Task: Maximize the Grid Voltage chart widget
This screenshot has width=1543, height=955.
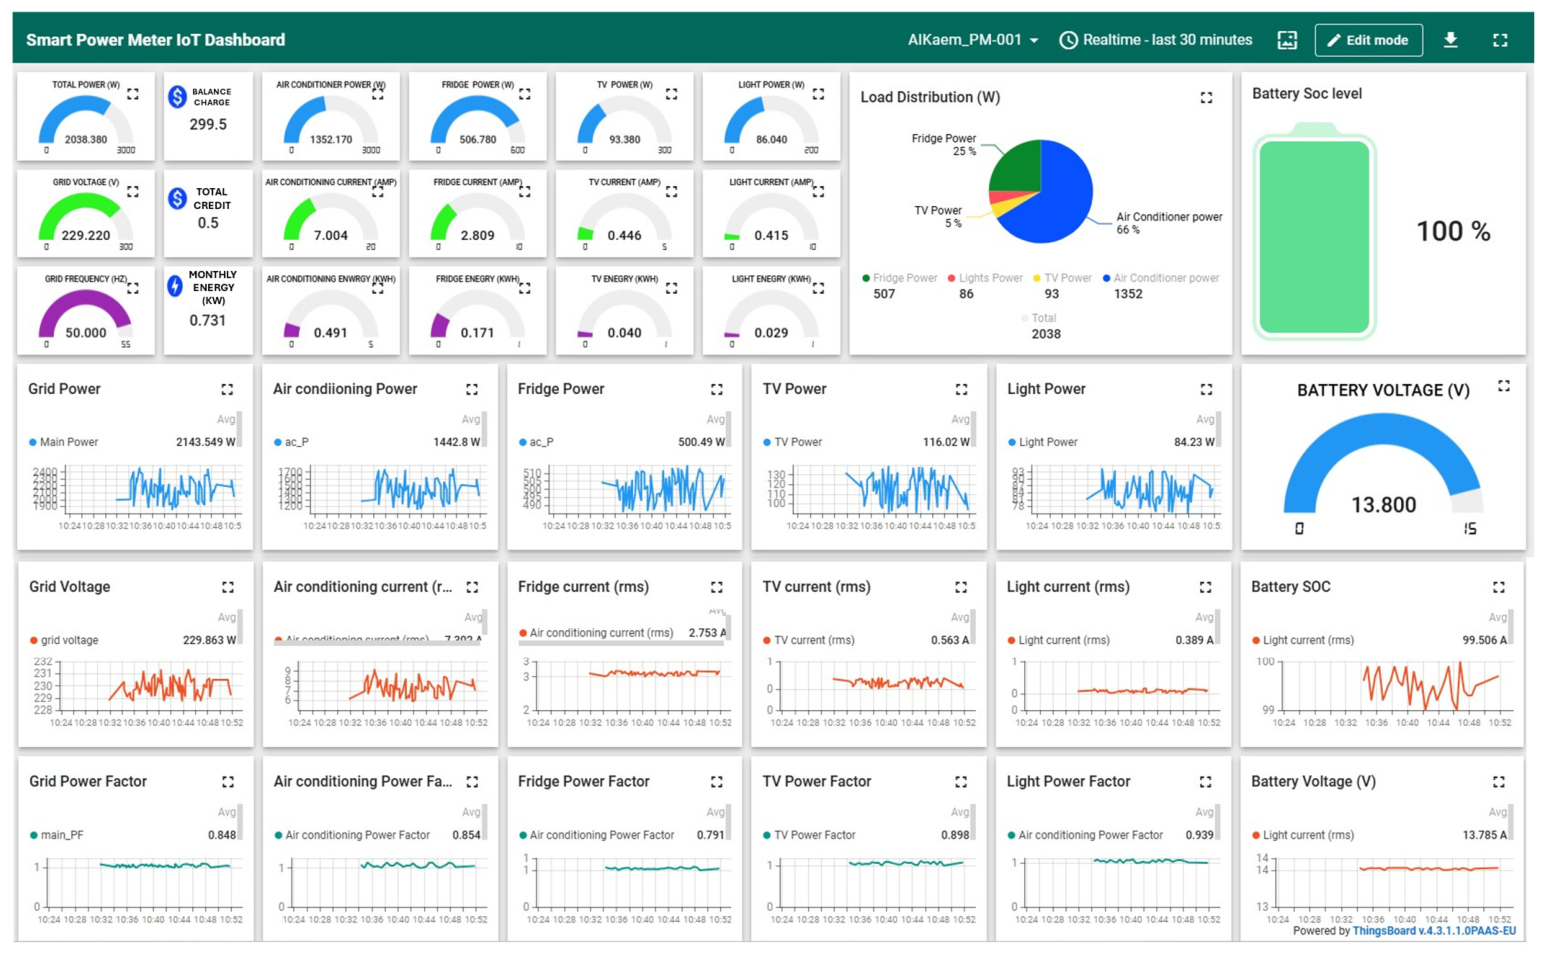Action: tap(228, 587)
